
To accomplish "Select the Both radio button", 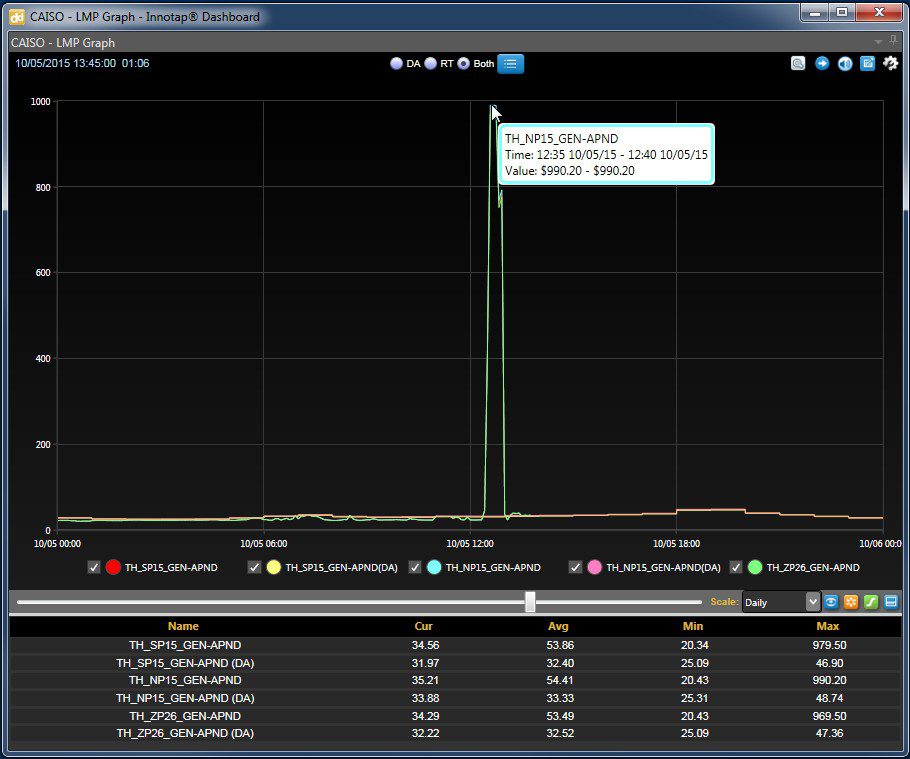I will (x=464, y=64).
